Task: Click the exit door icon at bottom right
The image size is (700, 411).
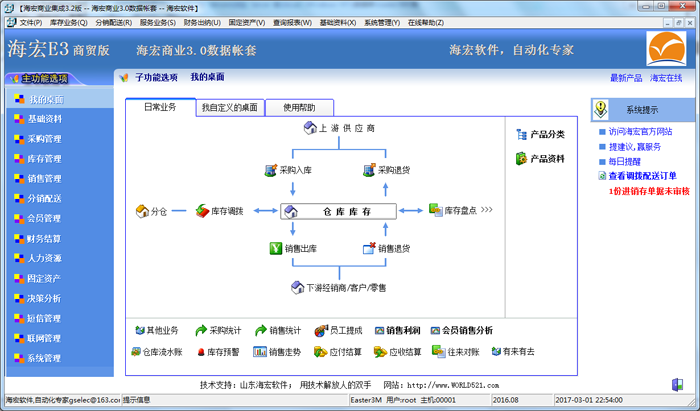Action: [677, 385]
